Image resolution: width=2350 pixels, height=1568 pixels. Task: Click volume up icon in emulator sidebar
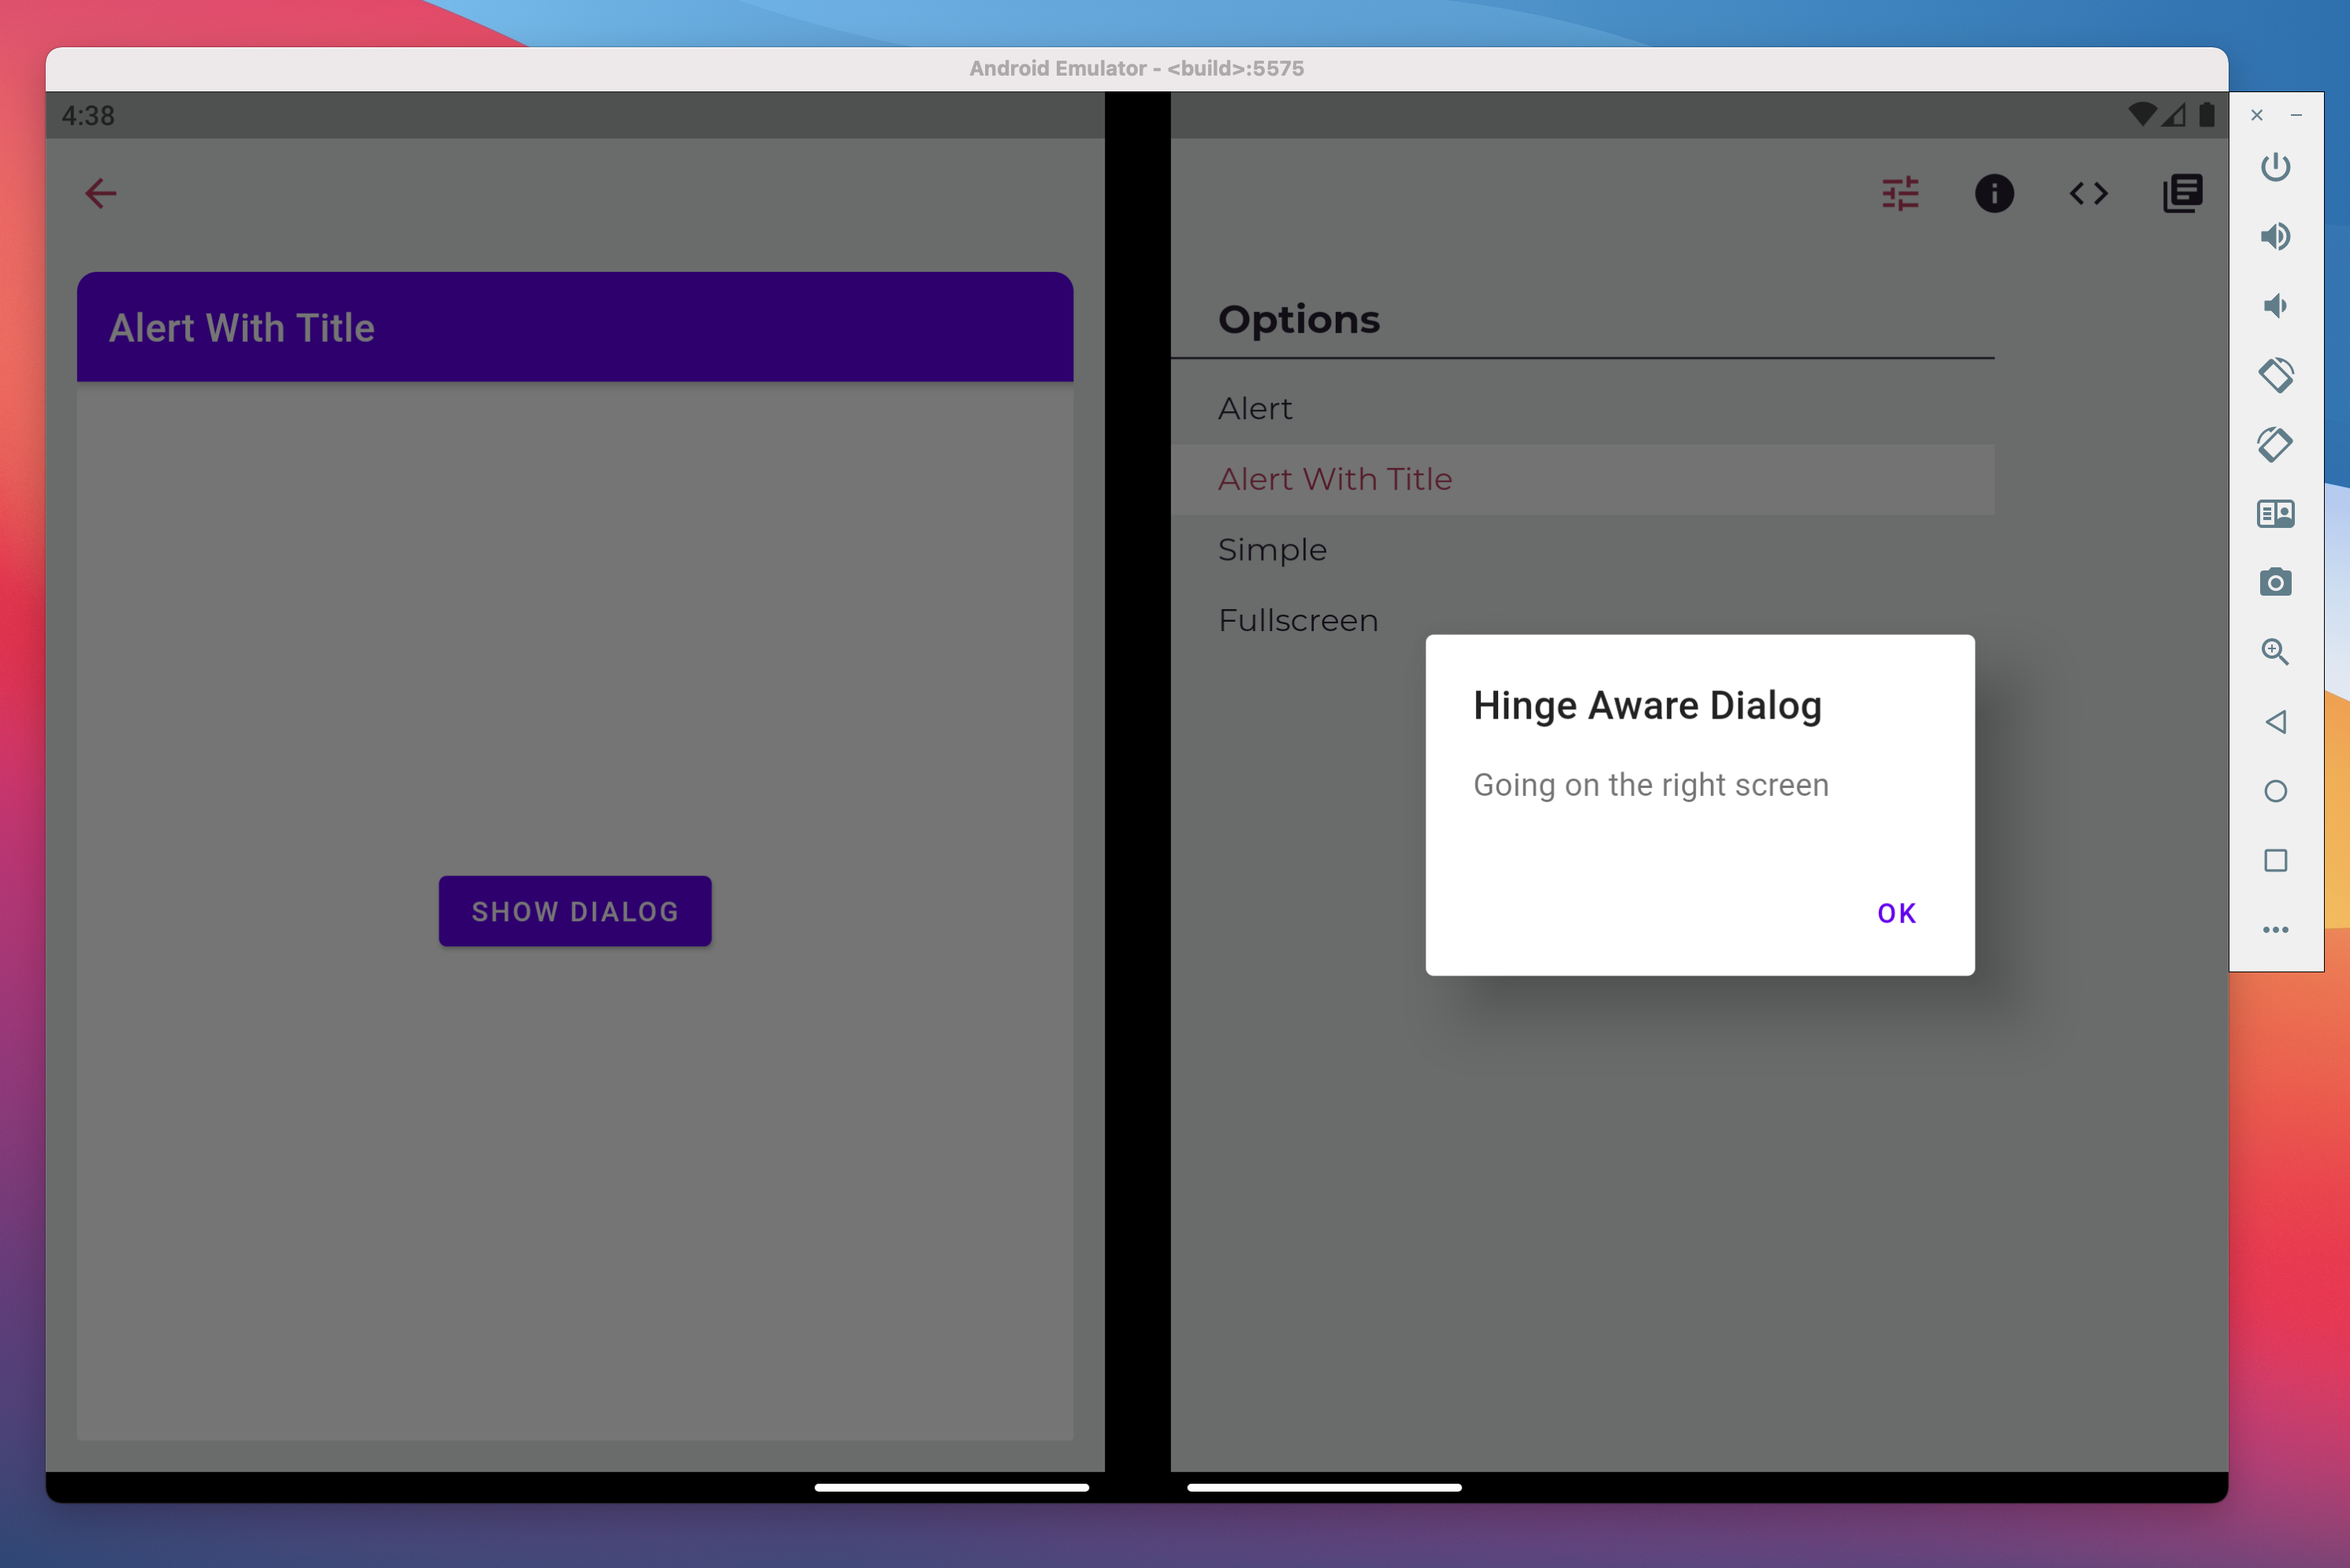[x=2275, y=236]
